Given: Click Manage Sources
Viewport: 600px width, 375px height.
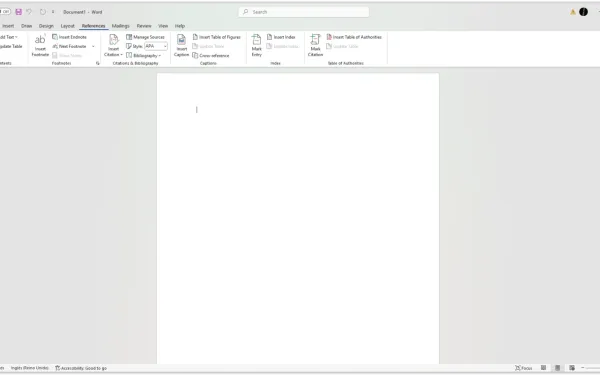Looking at the screenshot, I should pyautogui.click(x=145, y=37).
